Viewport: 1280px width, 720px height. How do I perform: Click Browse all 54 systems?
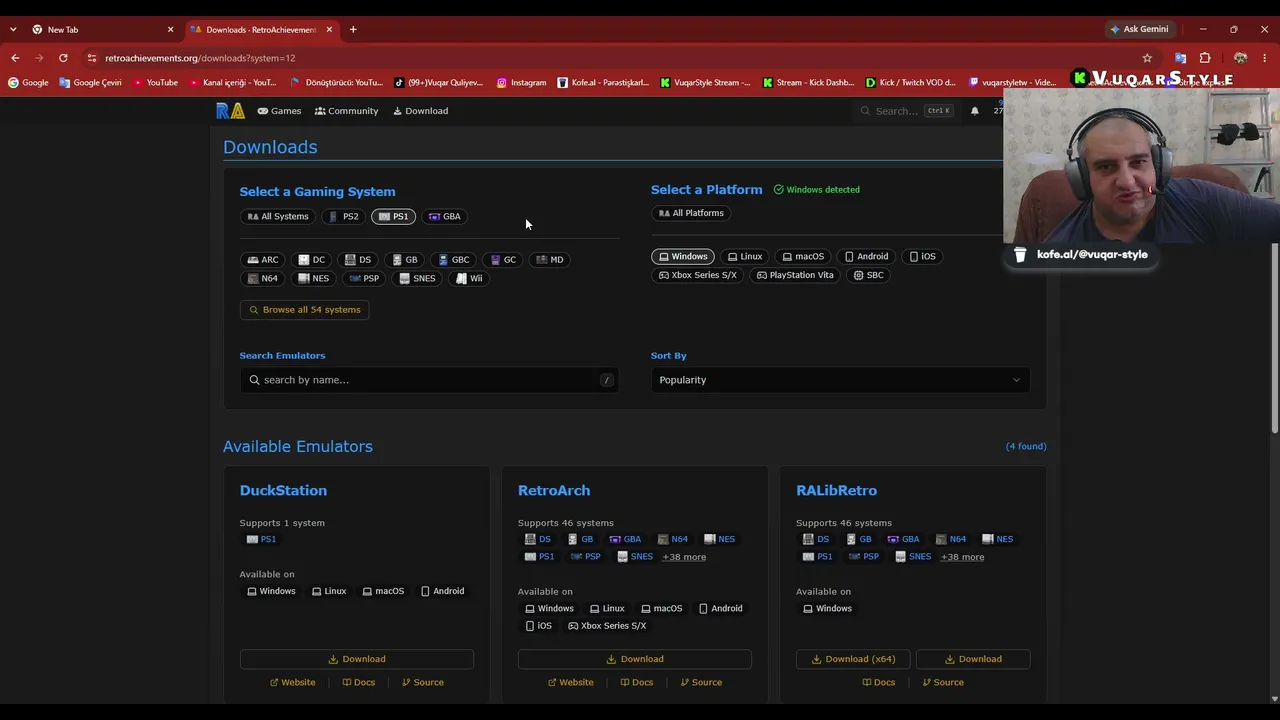pos(305,310)
